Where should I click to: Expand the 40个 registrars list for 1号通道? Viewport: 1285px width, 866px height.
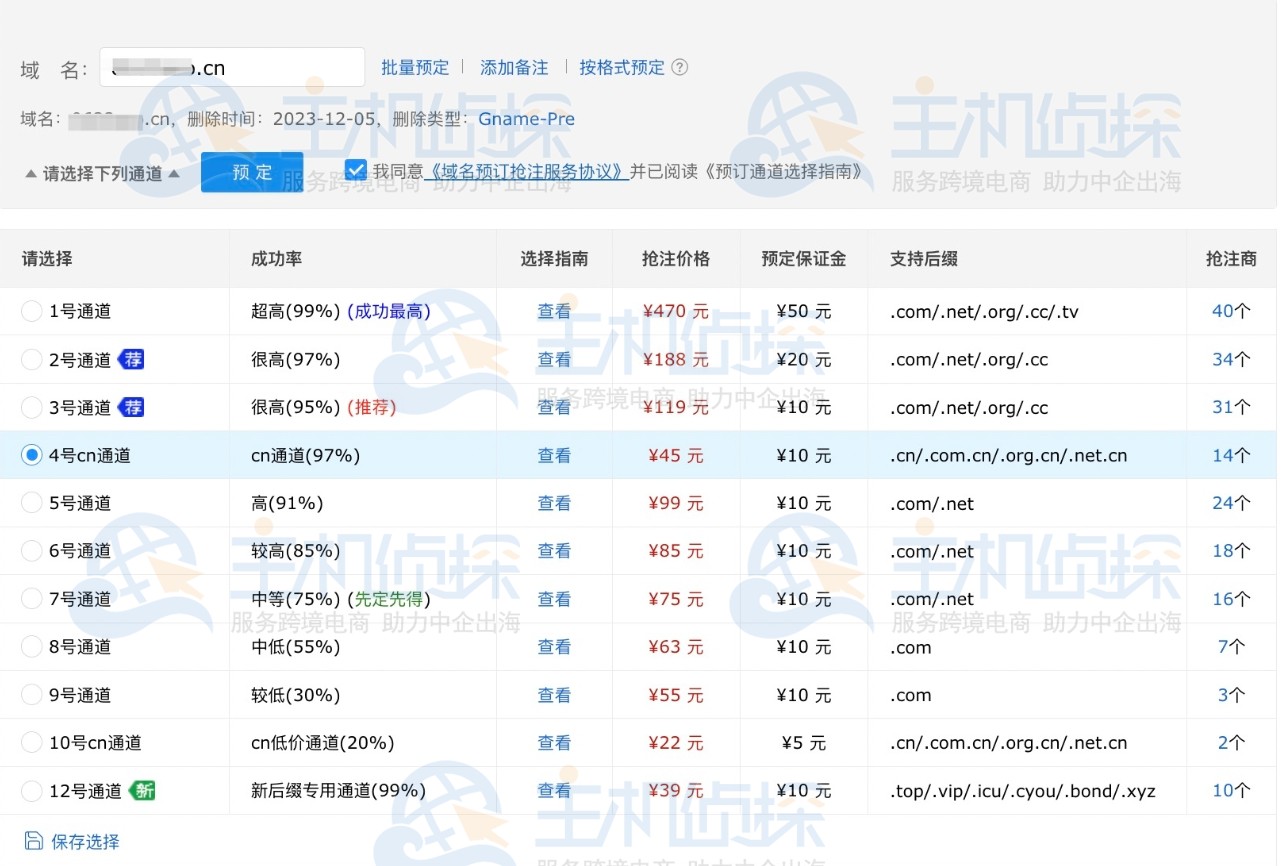click(1230, 311)
